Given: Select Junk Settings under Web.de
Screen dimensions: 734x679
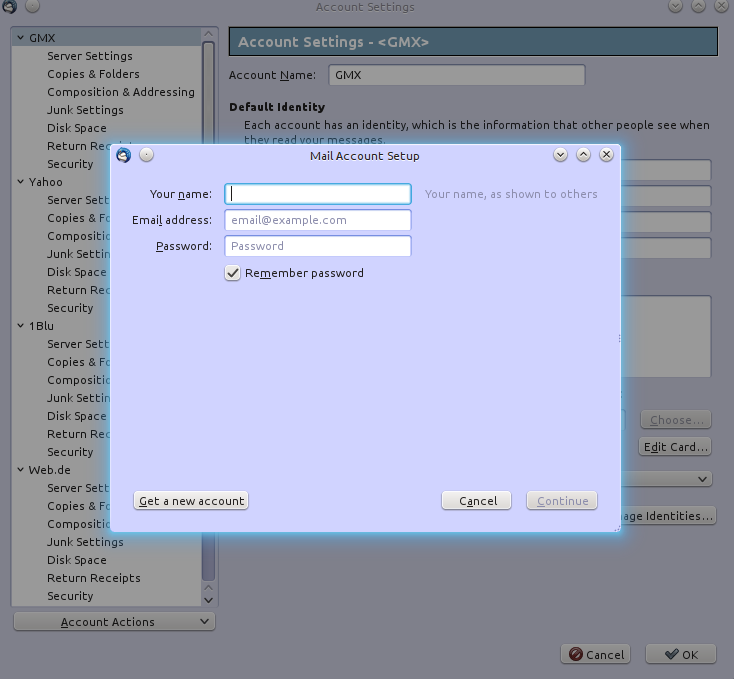Looking at the screenshot, I should pyautogui.click(x=85, y=542).
